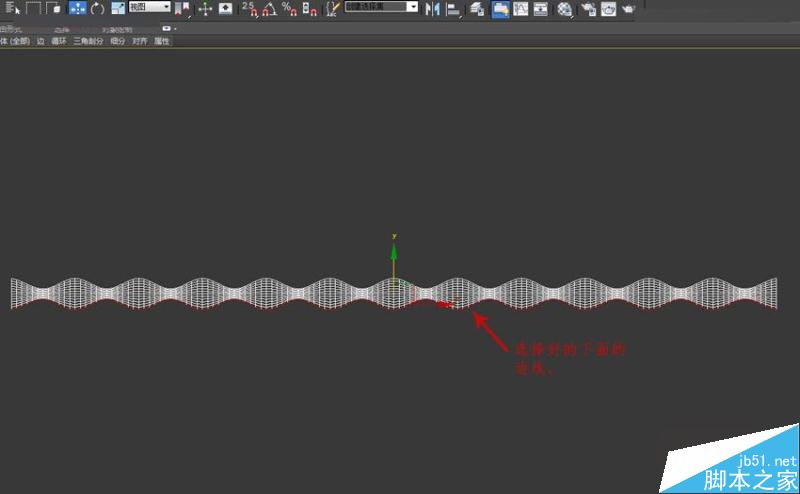Open the Schematic View icon
Screen dimensions: 800x494
click(x=540, y=9)
